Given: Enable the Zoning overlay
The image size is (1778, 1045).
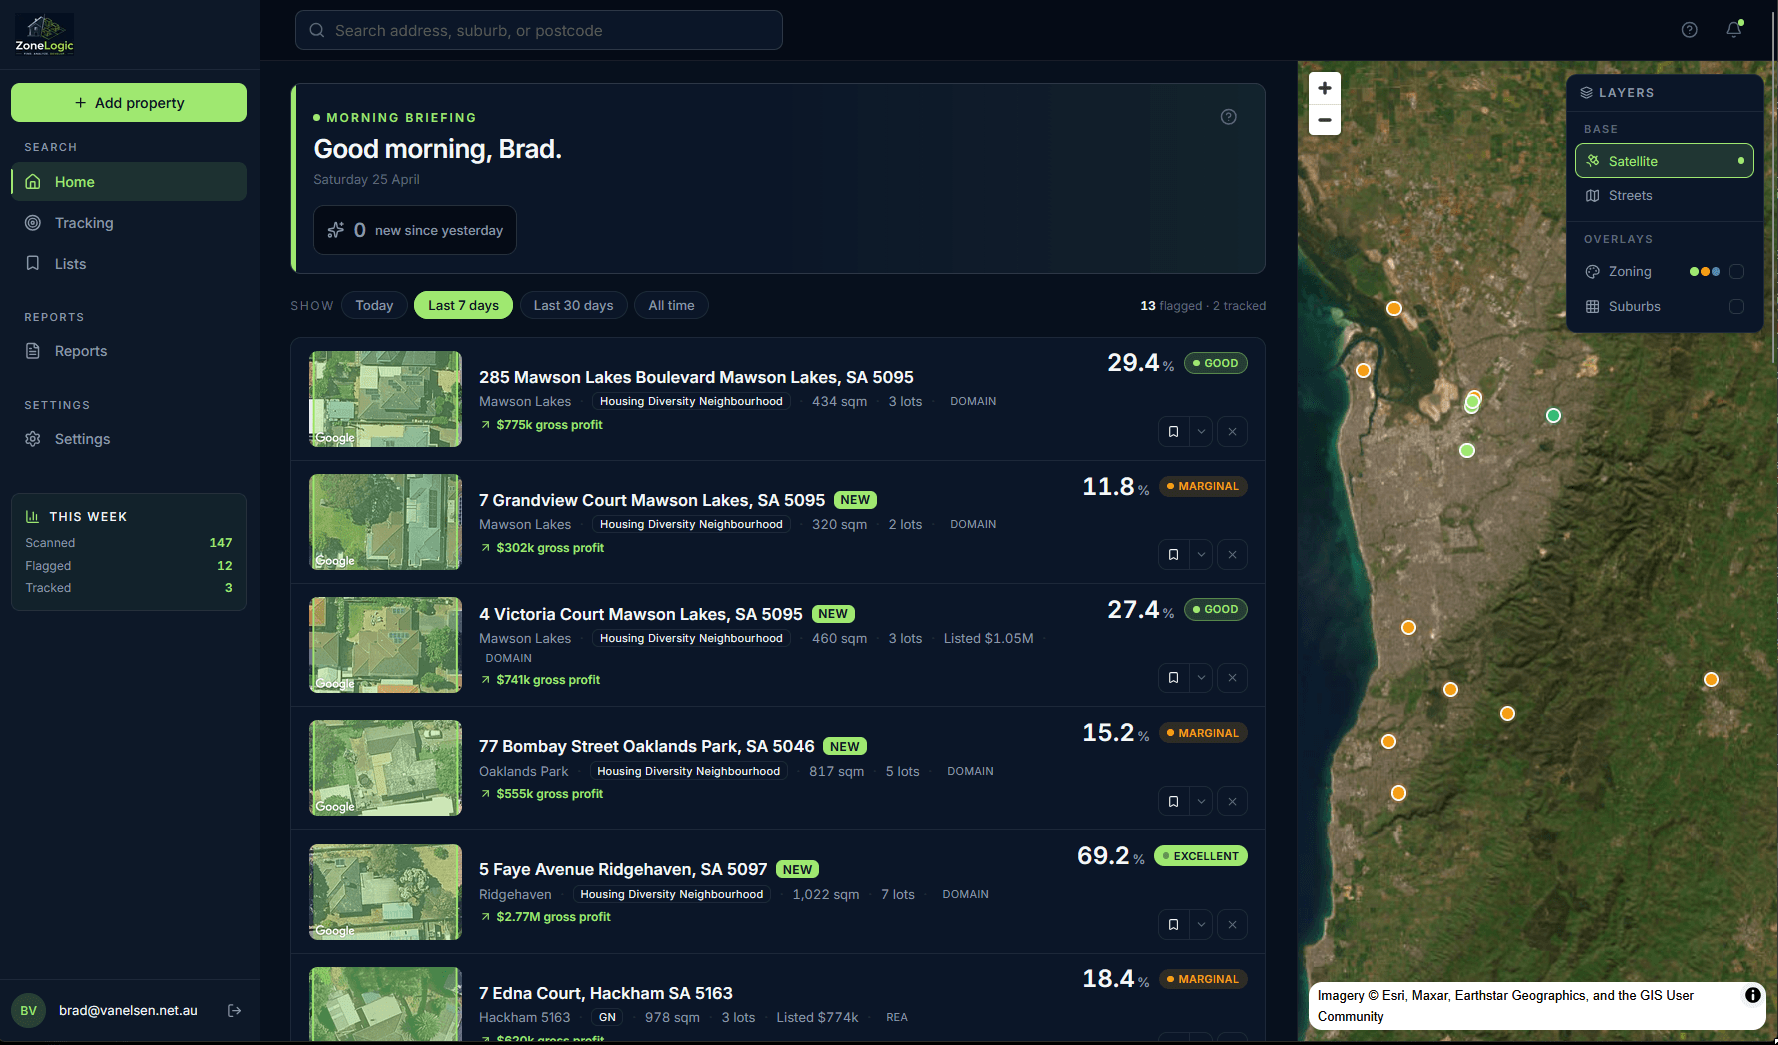Looking at the screenshot, I should (1736, 271).
